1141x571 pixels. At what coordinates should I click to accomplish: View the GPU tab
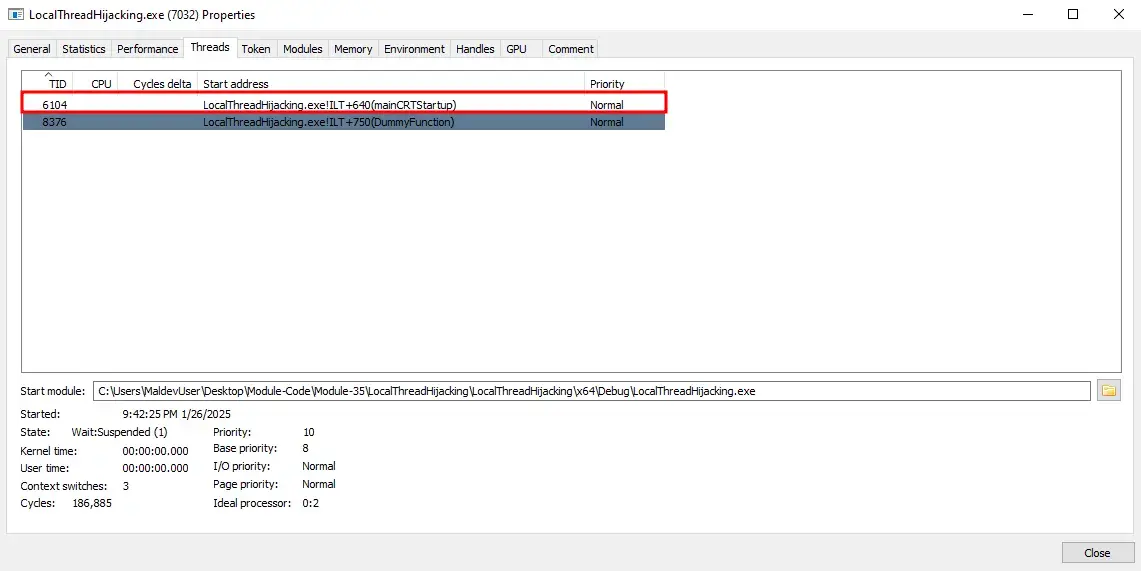(x=516, y=49)
